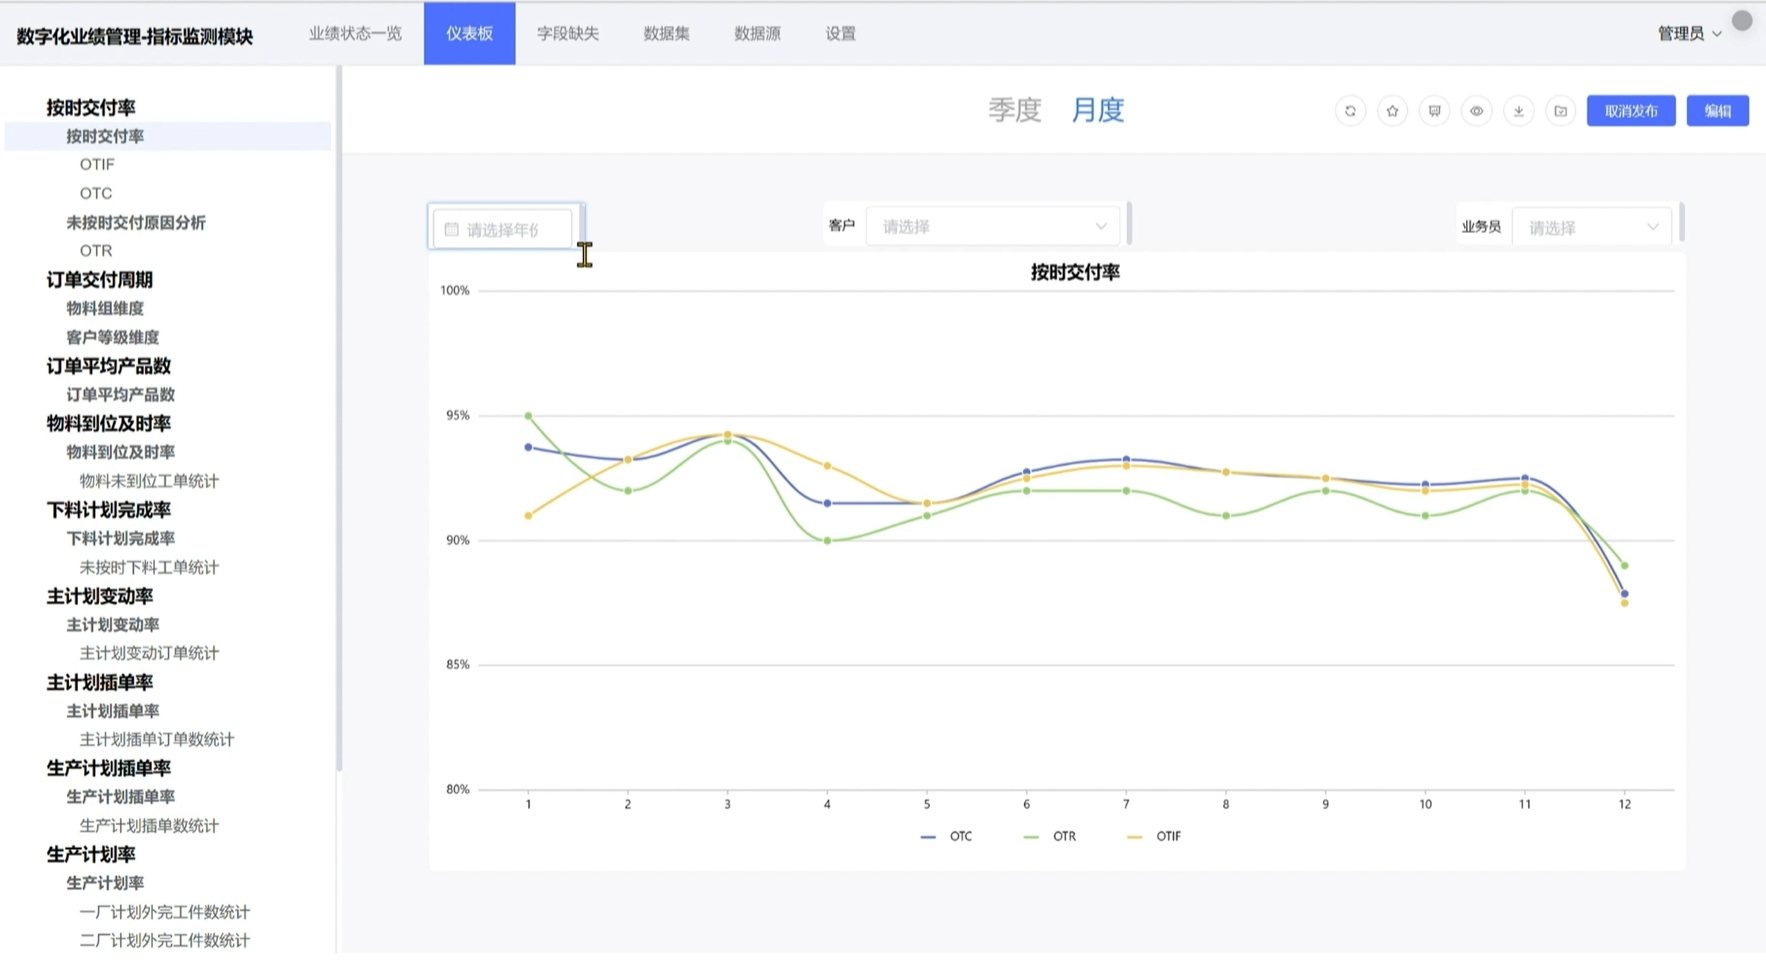The height and width of the screenshot is (966, 1766).
Task: Click the eye preview icon
Action: point(1476,111)
